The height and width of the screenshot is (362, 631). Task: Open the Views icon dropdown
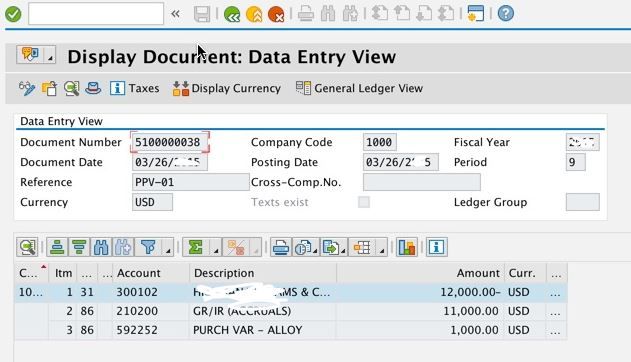click(305, 247)
